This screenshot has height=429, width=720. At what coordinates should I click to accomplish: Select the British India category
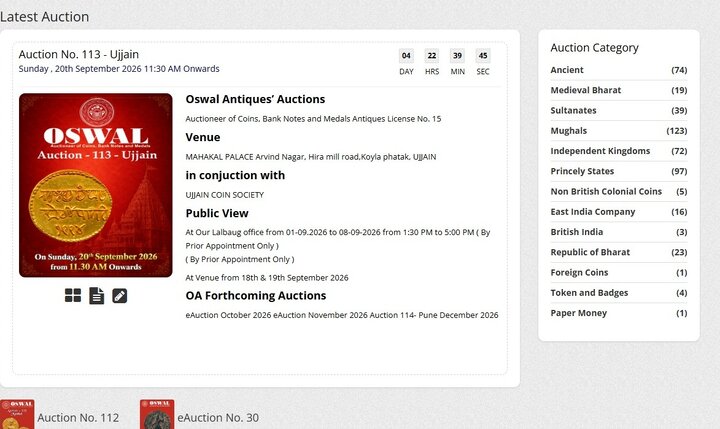pos(576,231)
